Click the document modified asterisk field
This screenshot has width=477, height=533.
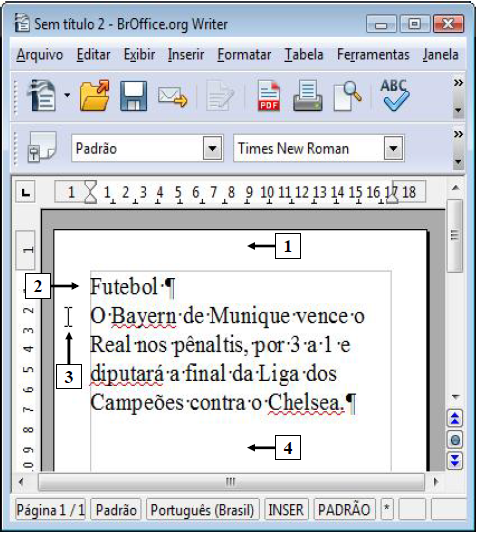pyautogui.click(x=387, y=510)
